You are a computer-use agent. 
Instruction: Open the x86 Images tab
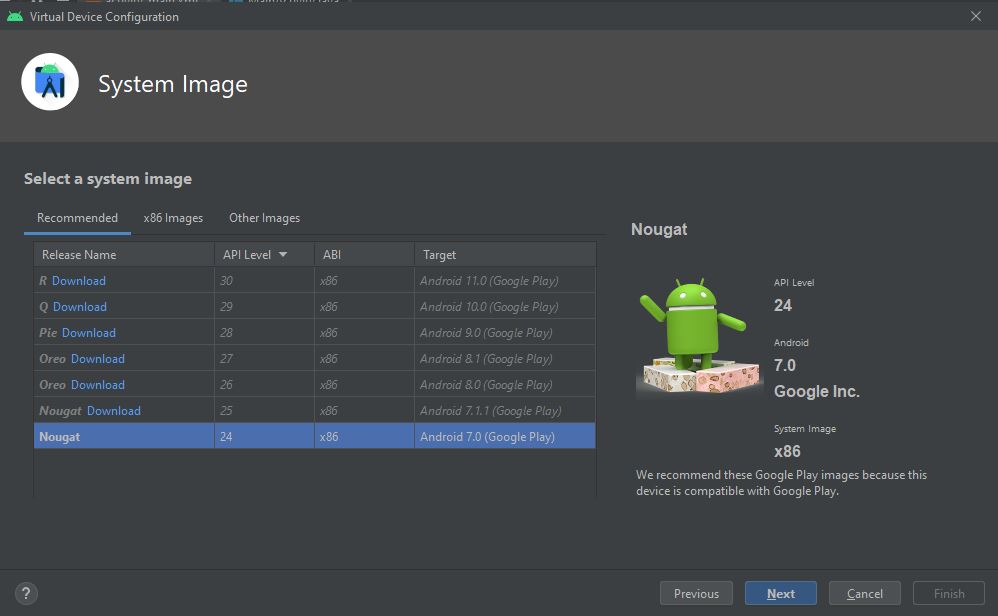173,218
